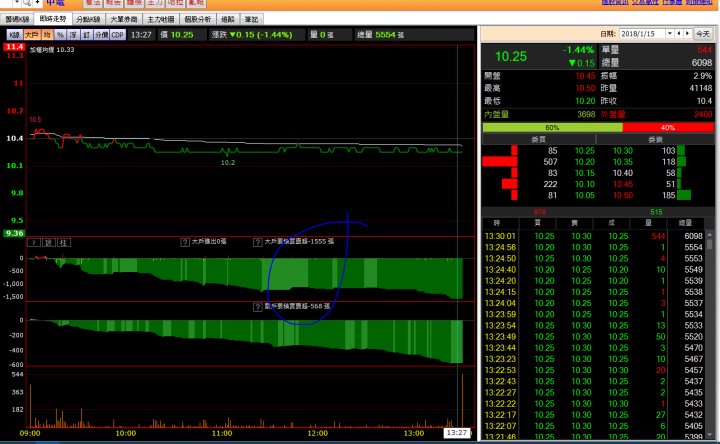
Task: Click the green 60% inner volume bar
Action: coord(552,128)
